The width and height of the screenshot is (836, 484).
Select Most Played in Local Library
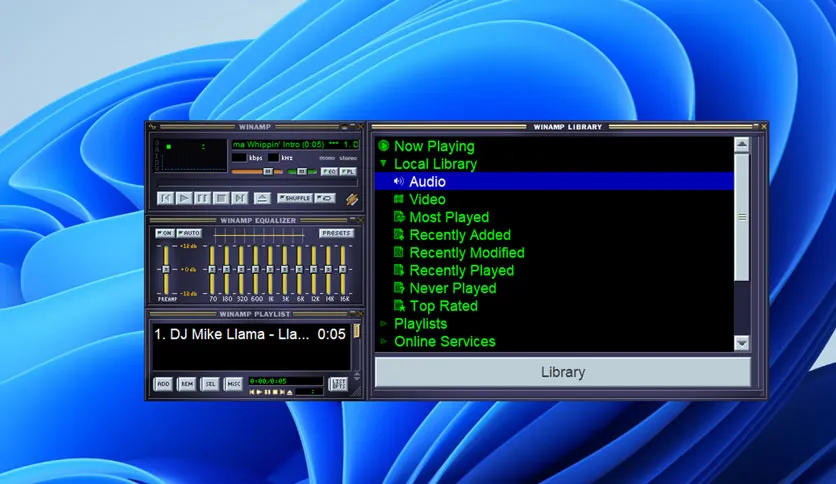coord(448,217)
